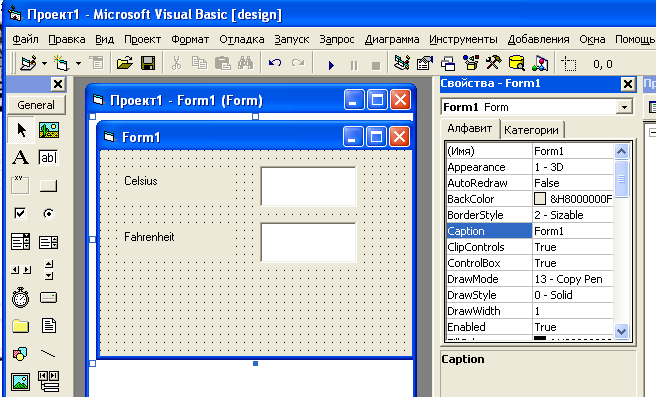
Task: Click the Redo toolbar icon
Action: pyautogui.click(x=298, y=64)
